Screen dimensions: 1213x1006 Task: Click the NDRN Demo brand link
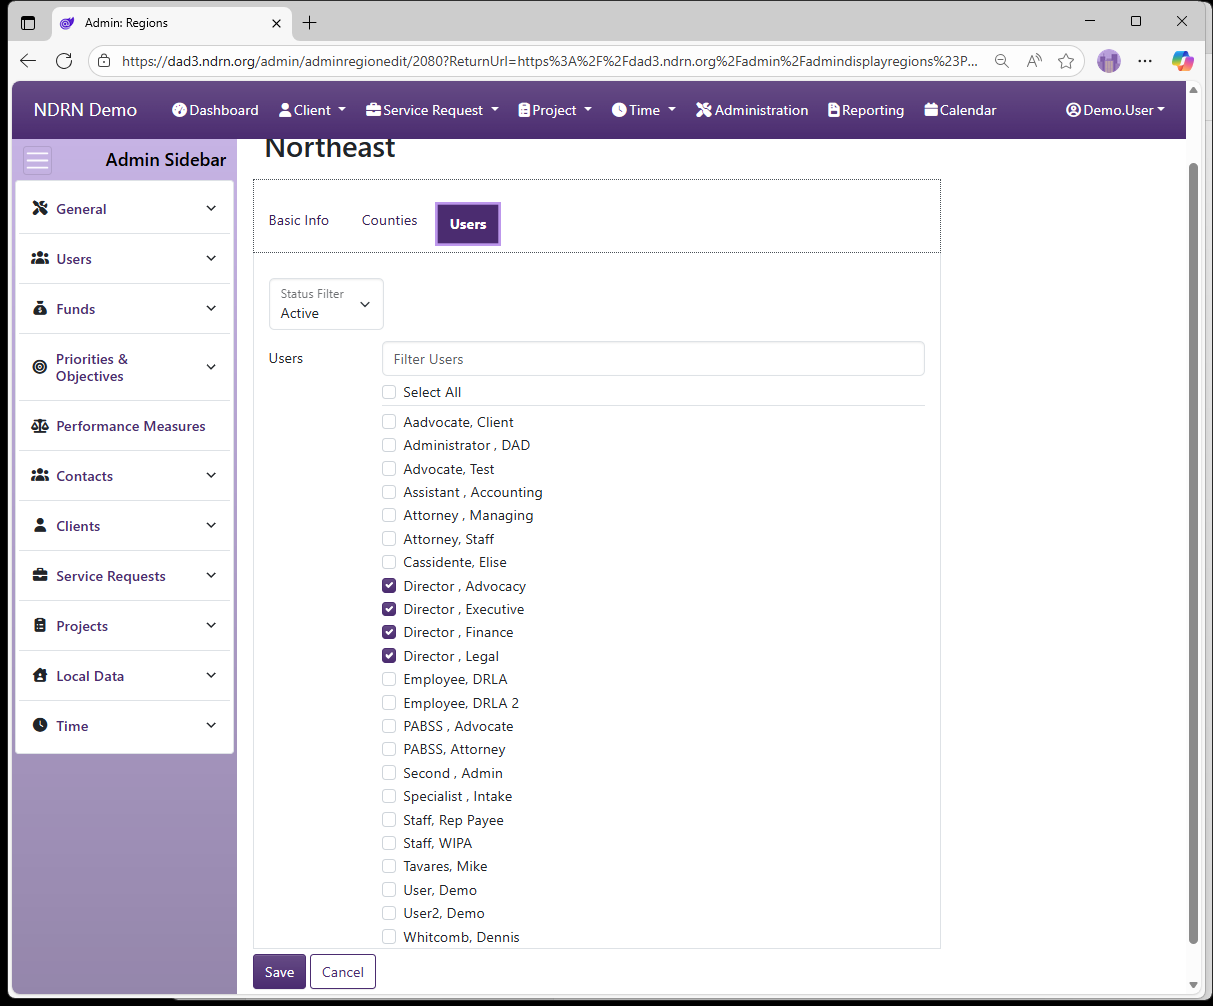coord(85,110)
